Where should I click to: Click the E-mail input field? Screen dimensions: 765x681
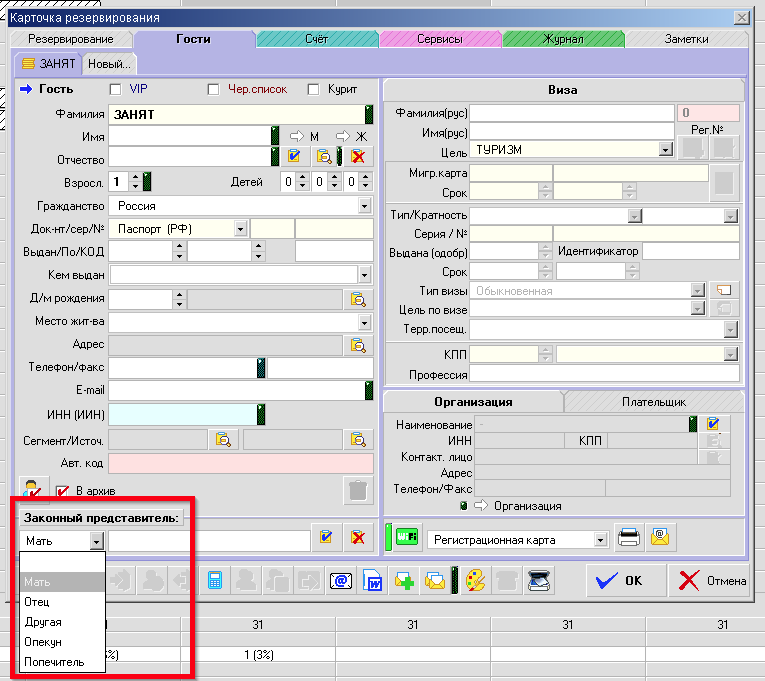pos(235,391)
